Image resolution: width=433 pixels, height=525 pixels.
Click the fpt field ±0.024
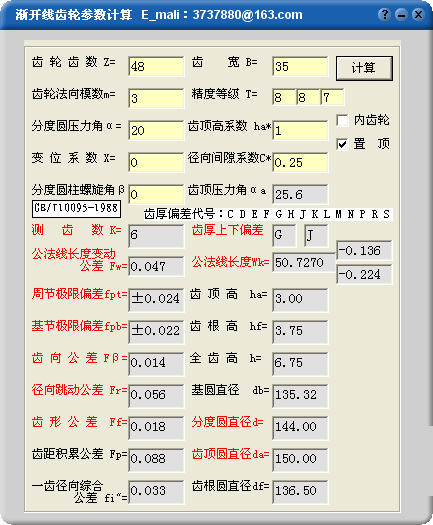pyautogui.click(x=156, y=299)
